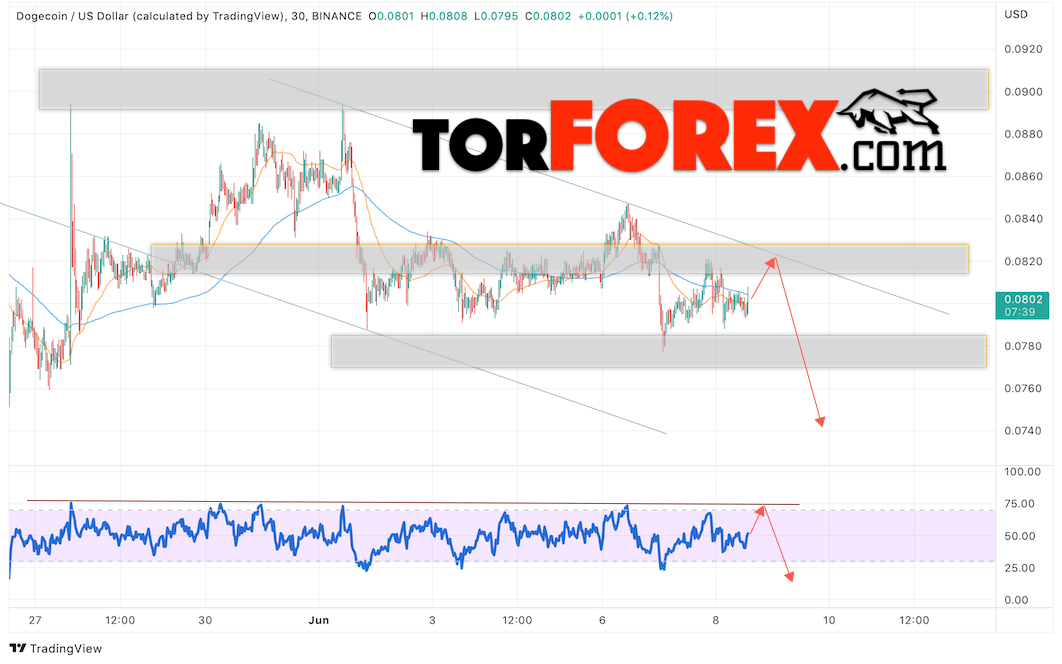Screen dimensions: 1062x664
Task: Click the 0.0900 price axis label
Action: click(x=1023, y=92)
